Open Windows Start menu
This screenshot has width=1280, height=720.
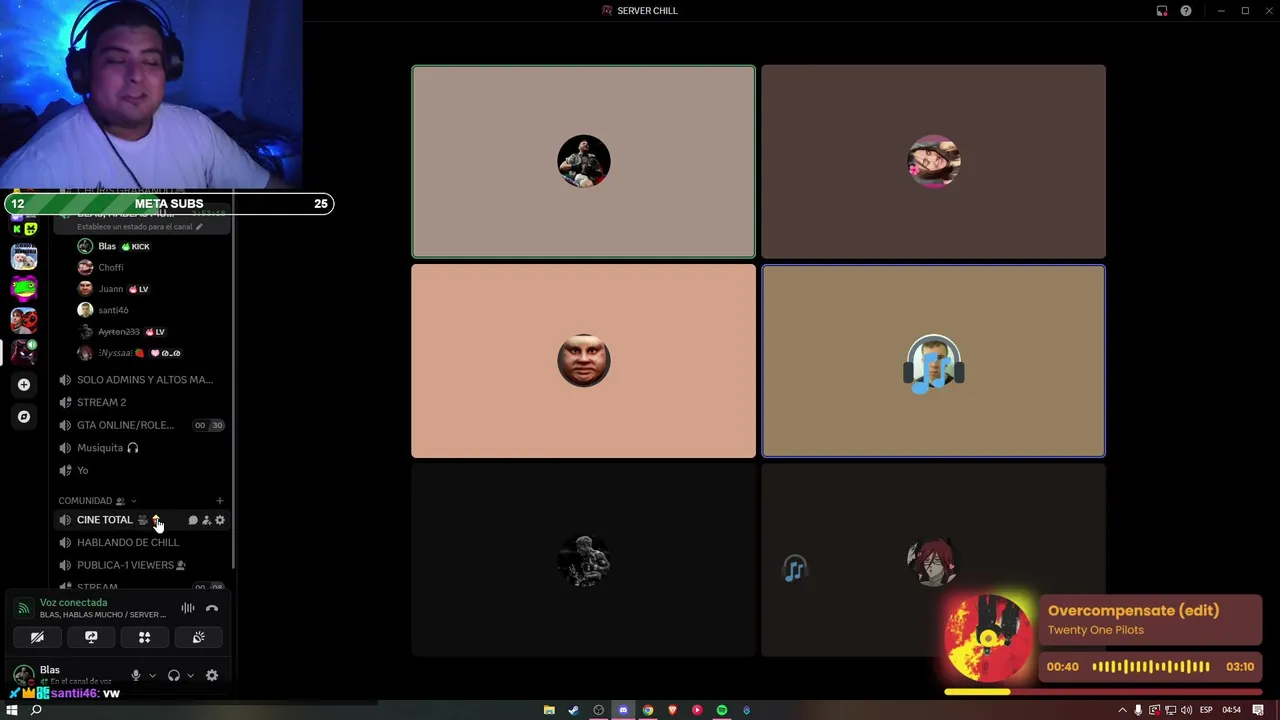coord(10,710)
